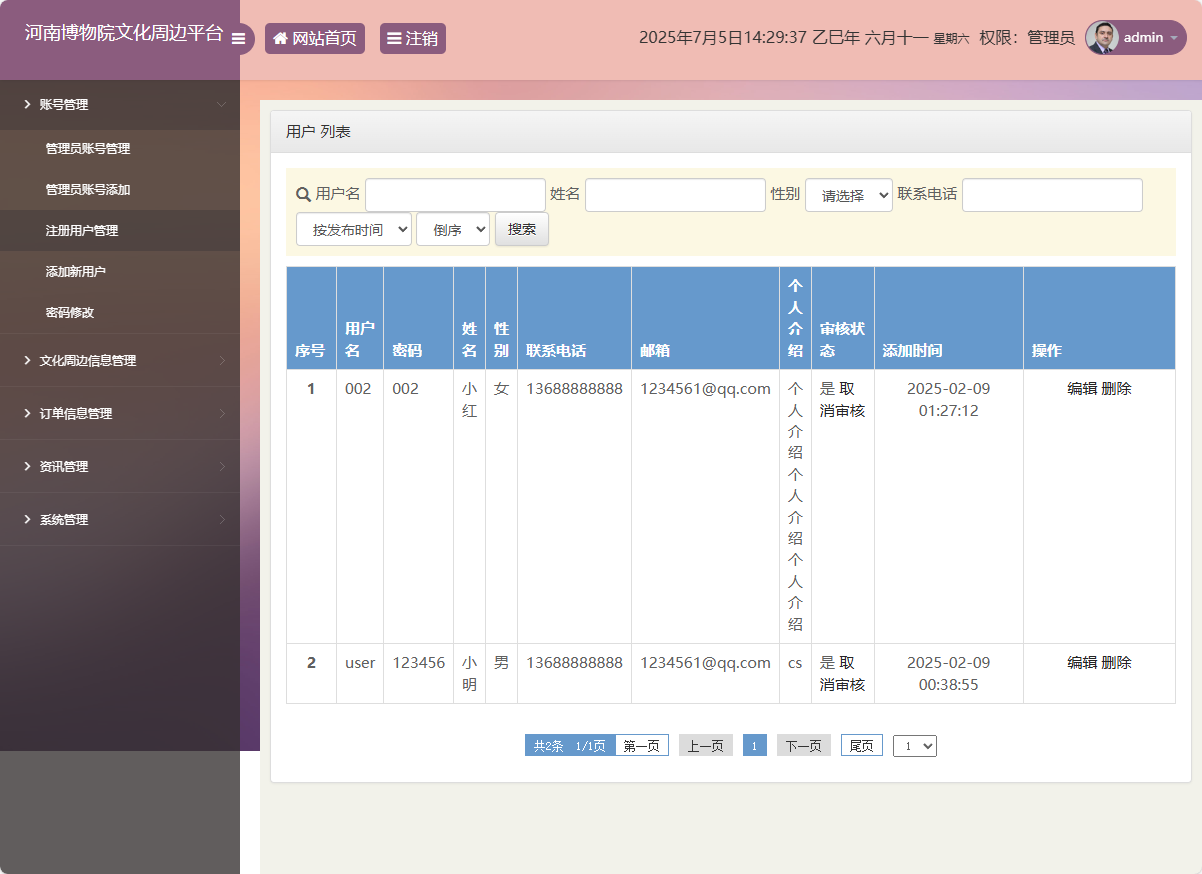Screen dimensions: 1202x874
Task: Select 添加新用户 in the sidebar
Action: coord(76,272)
